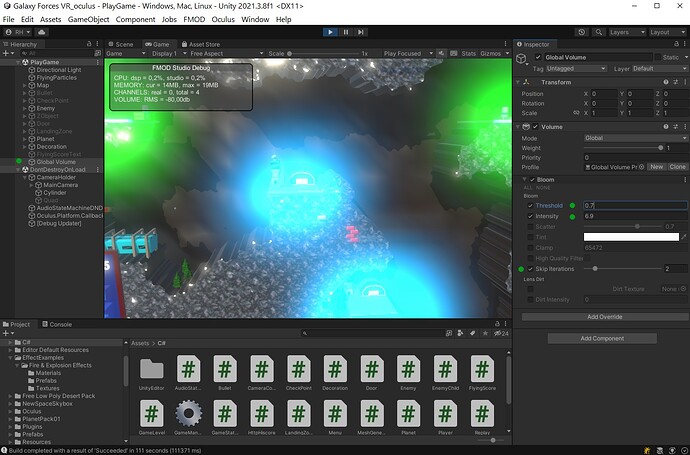Open the Volume Mode dropdown
The width and height of the screenshot is (690, 455).
pos(635,138)
